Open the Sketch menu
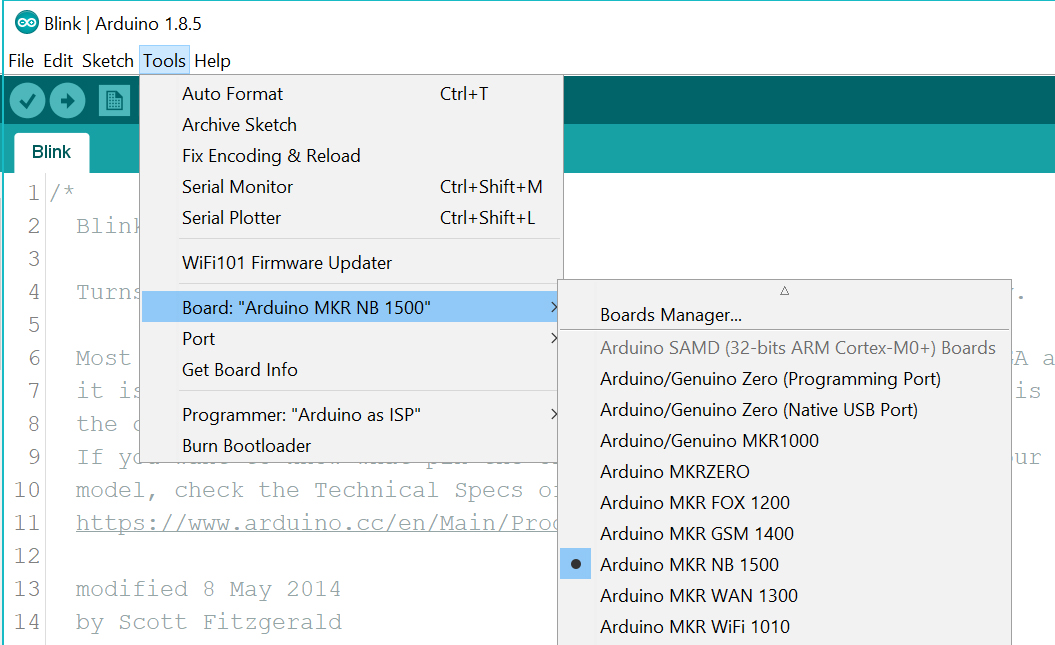Screen dimensions: 1055x645 tap(108, 61)
